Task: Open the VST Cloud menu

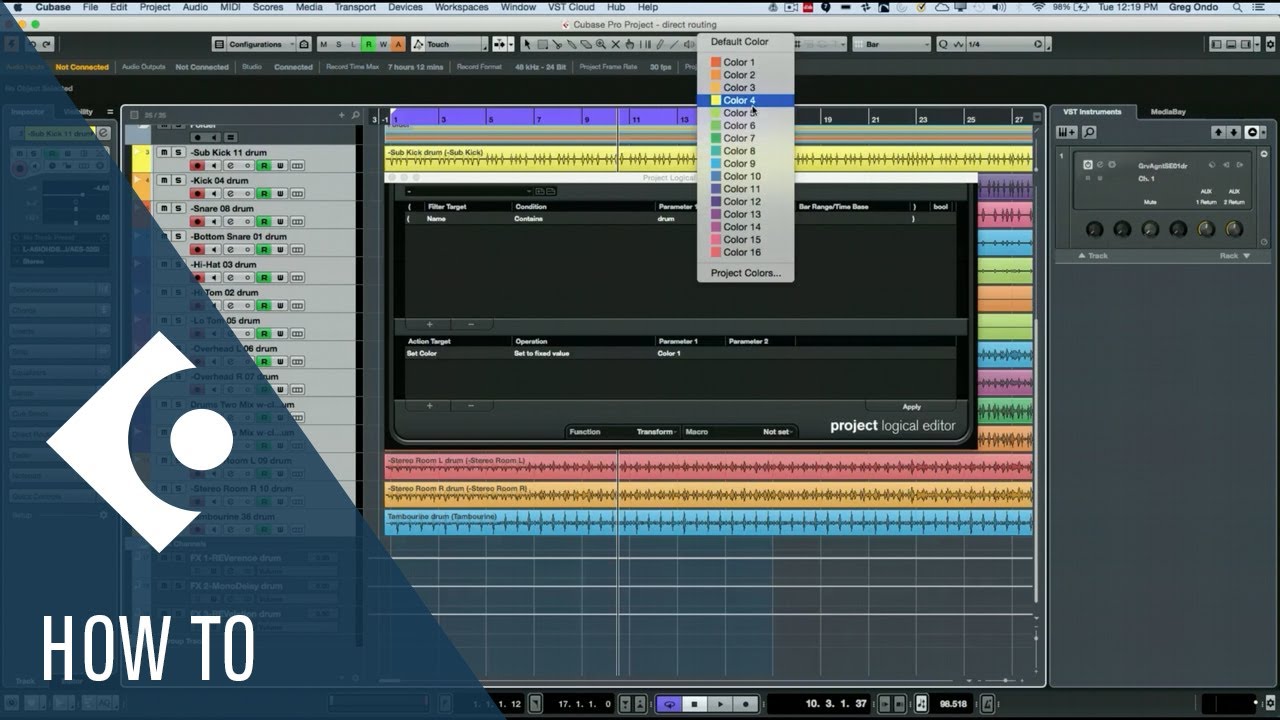Action: (571, 7)
